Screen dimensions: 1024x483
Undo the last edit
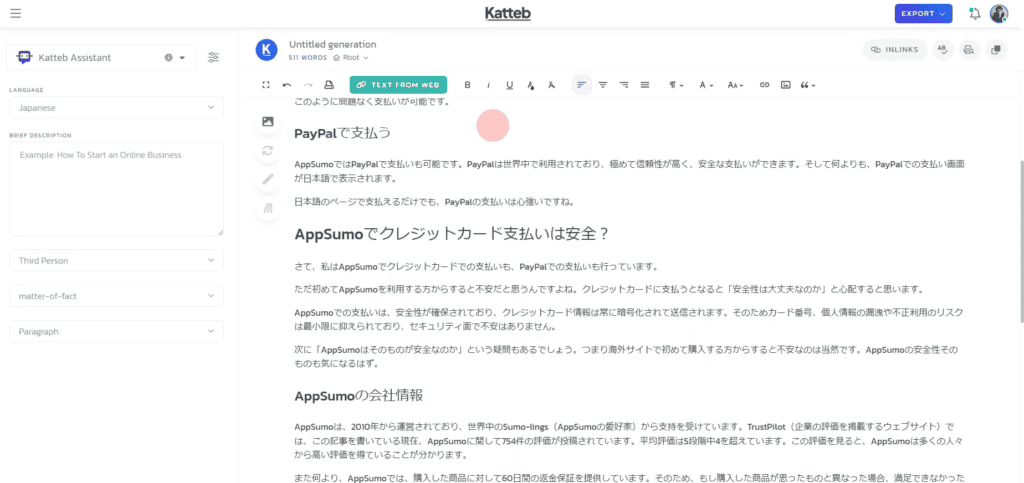(287, 85)
